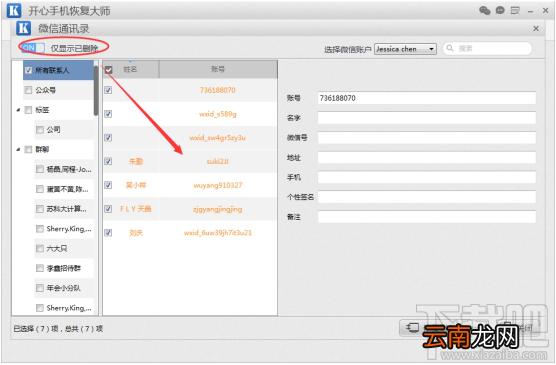Check the 苏科大计算... group checkbox

(40, 209)
